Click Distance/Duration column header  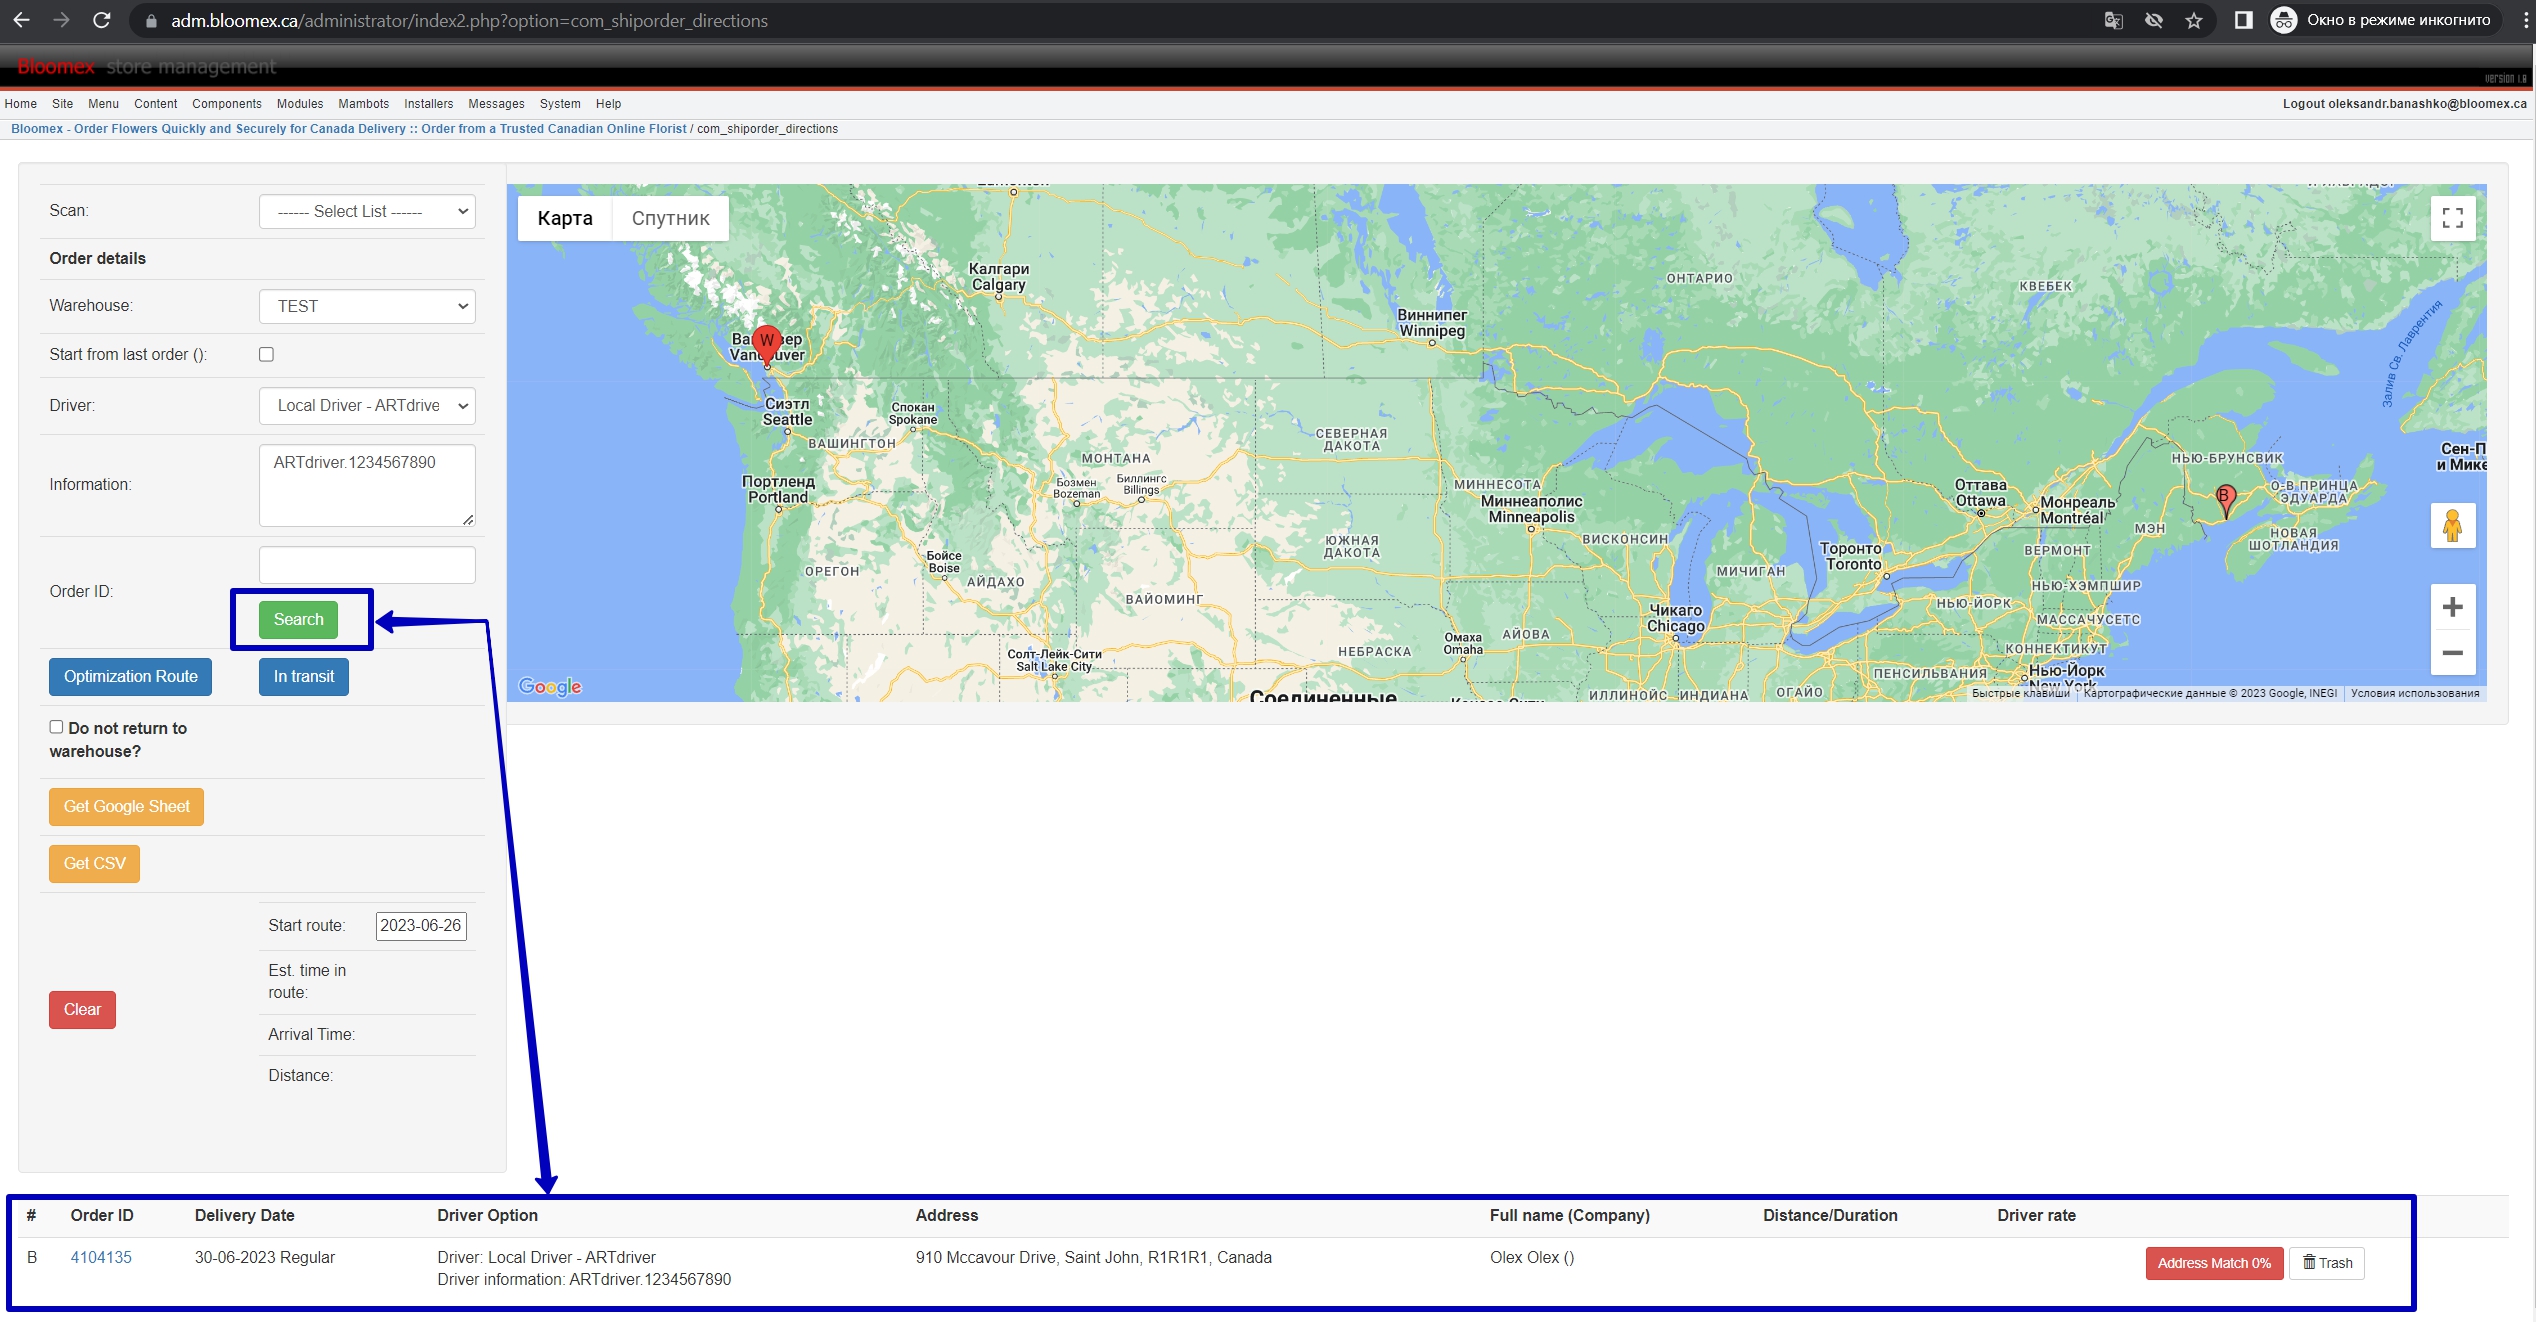click(1830, 1215)
